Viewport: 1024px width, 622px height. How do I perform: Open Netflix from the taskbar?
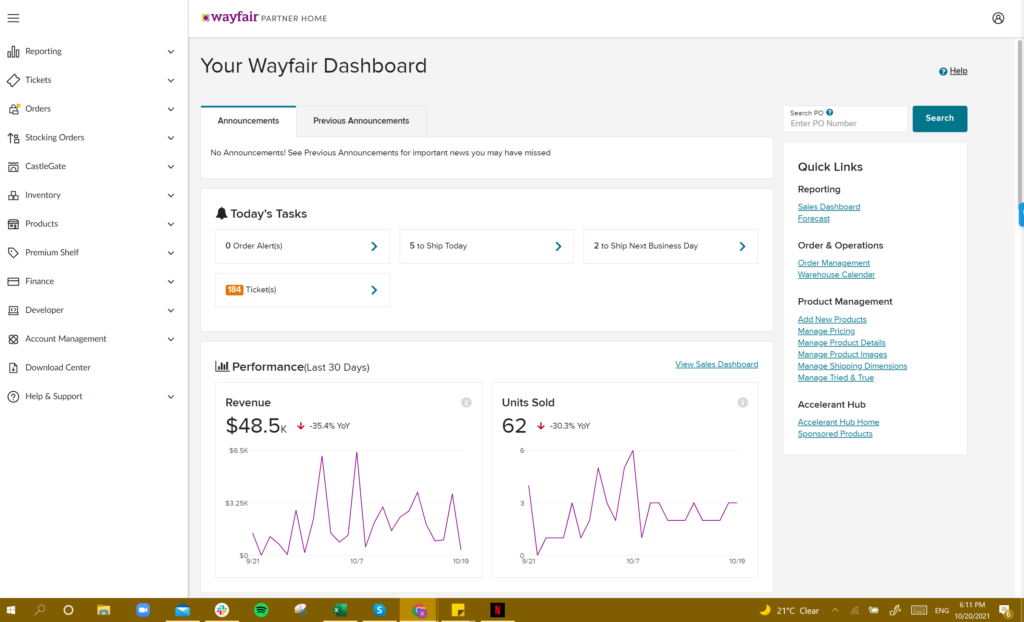click(497, 610)
